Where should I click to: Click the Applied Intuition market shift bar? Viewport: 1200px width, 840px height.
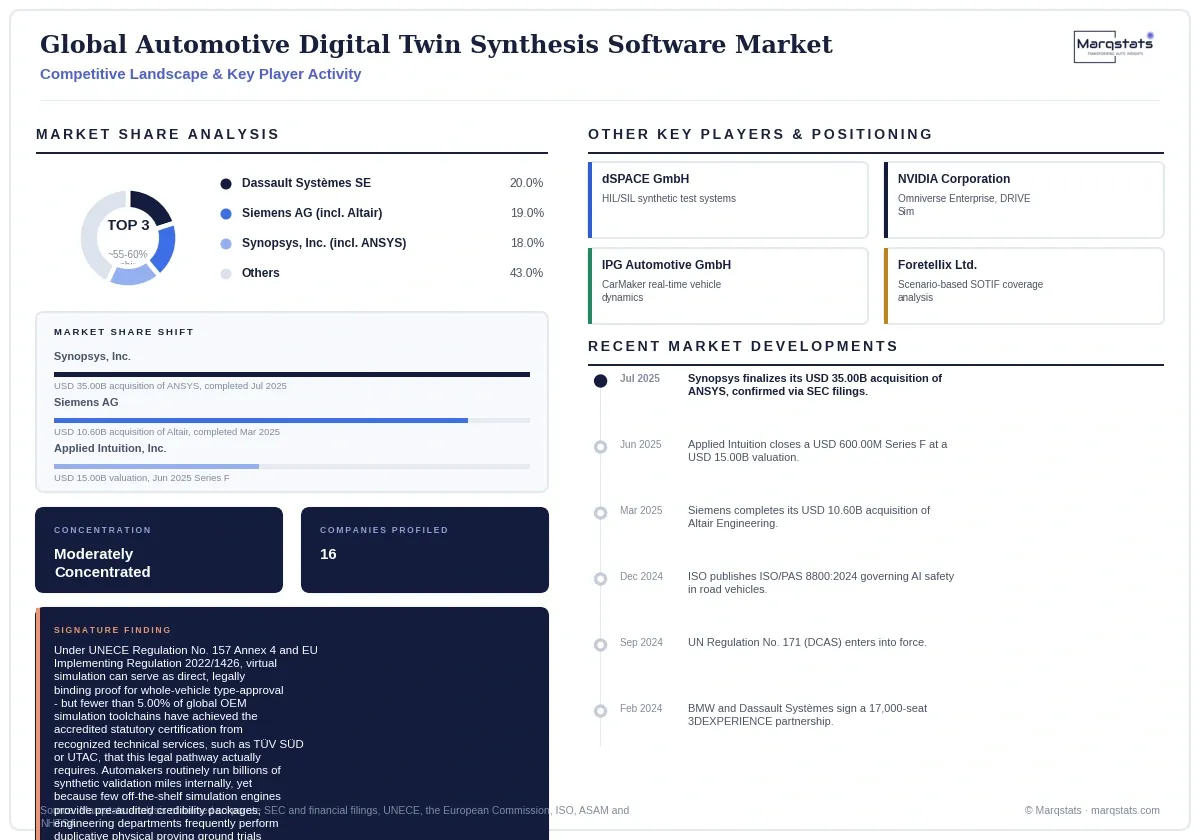(x=292, y=466)
